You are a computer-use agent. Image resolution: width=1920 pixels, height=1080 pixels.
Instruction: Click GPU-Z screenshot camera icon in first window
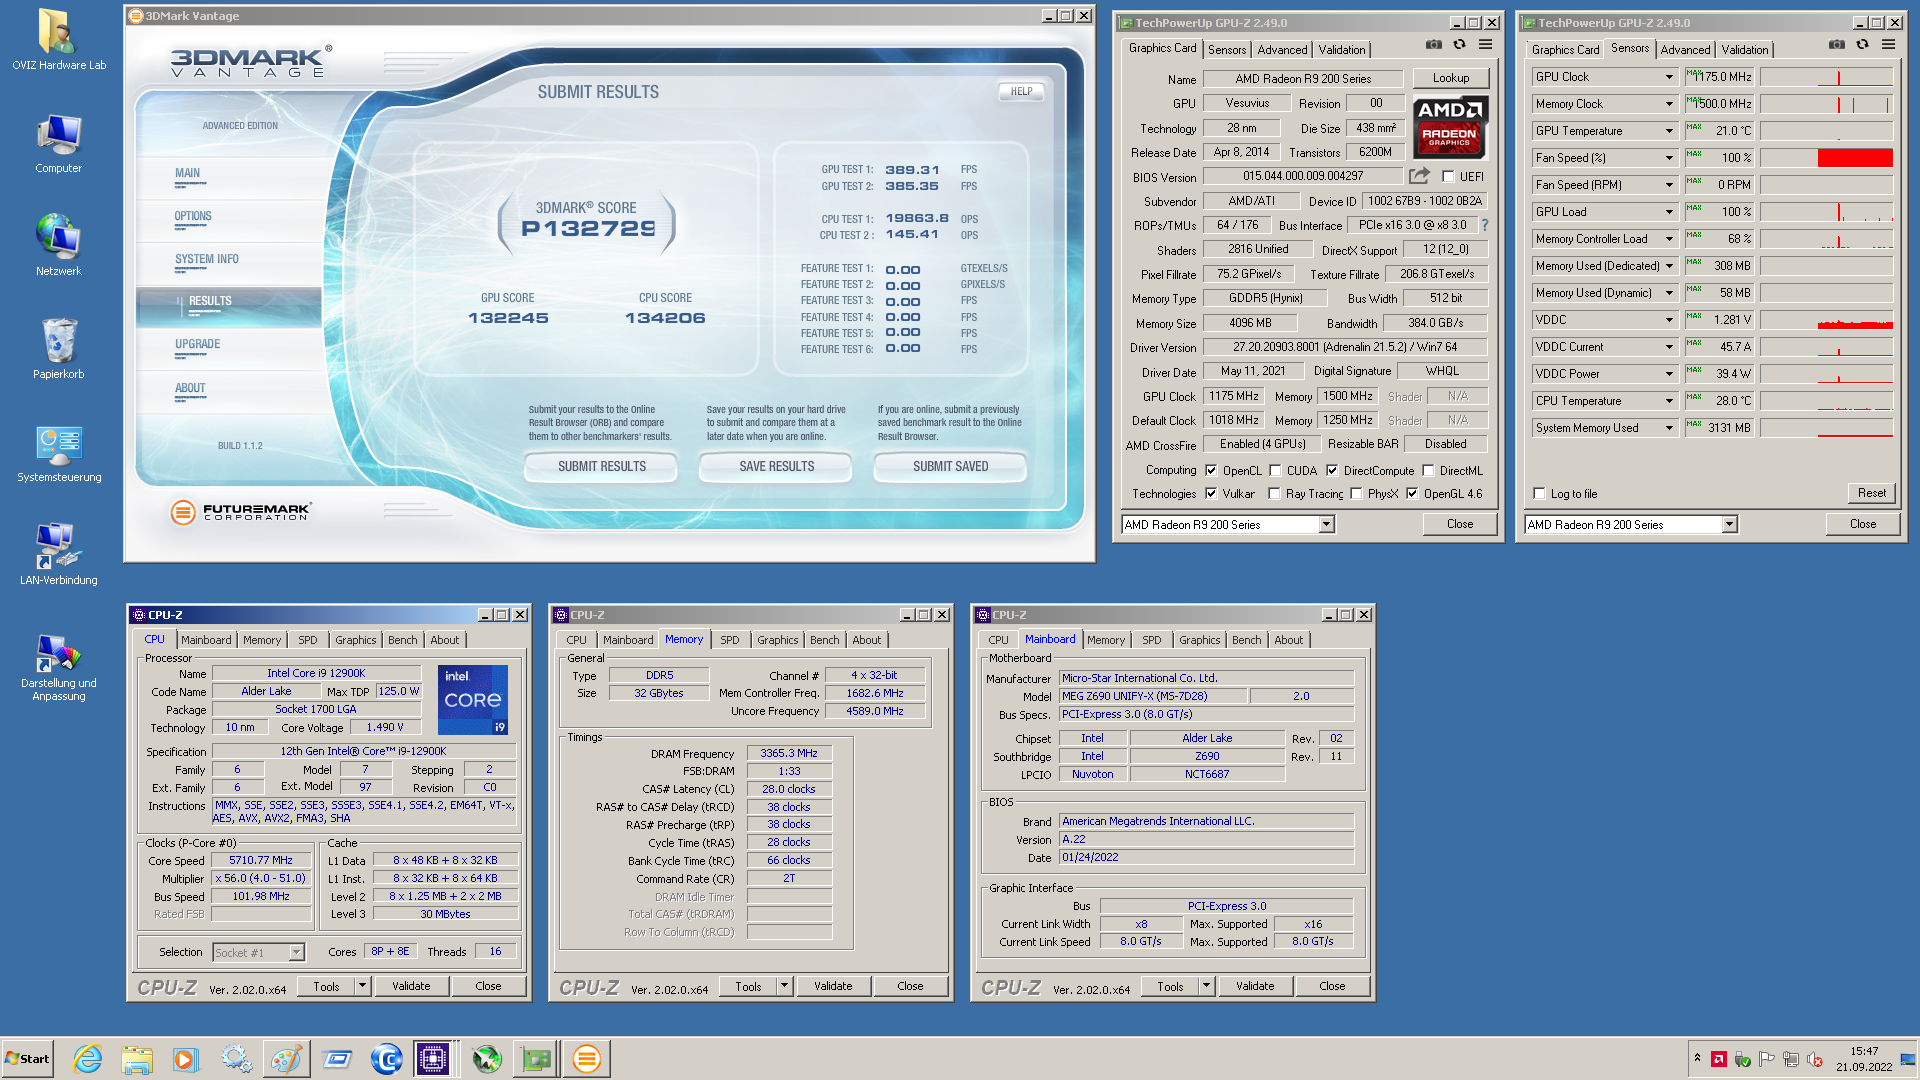pos(1433,45)
